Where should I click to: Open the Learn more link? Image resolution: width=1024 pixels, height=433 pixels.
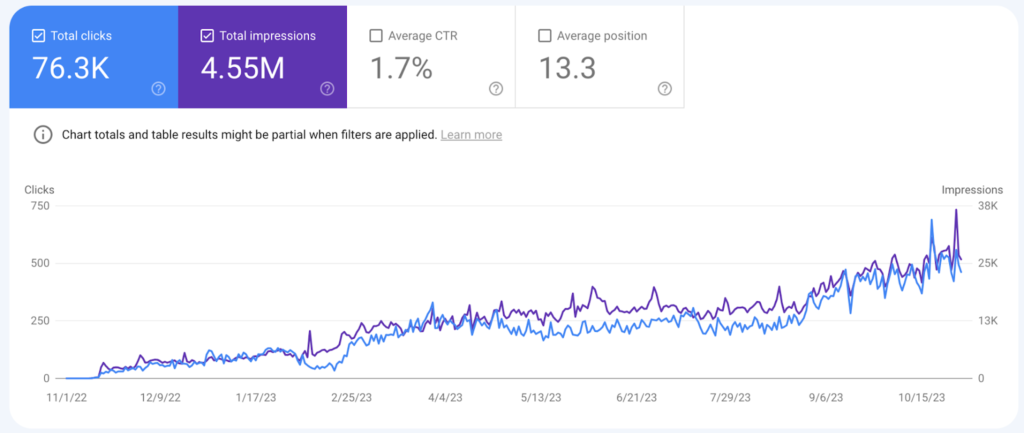click(471, 135)
